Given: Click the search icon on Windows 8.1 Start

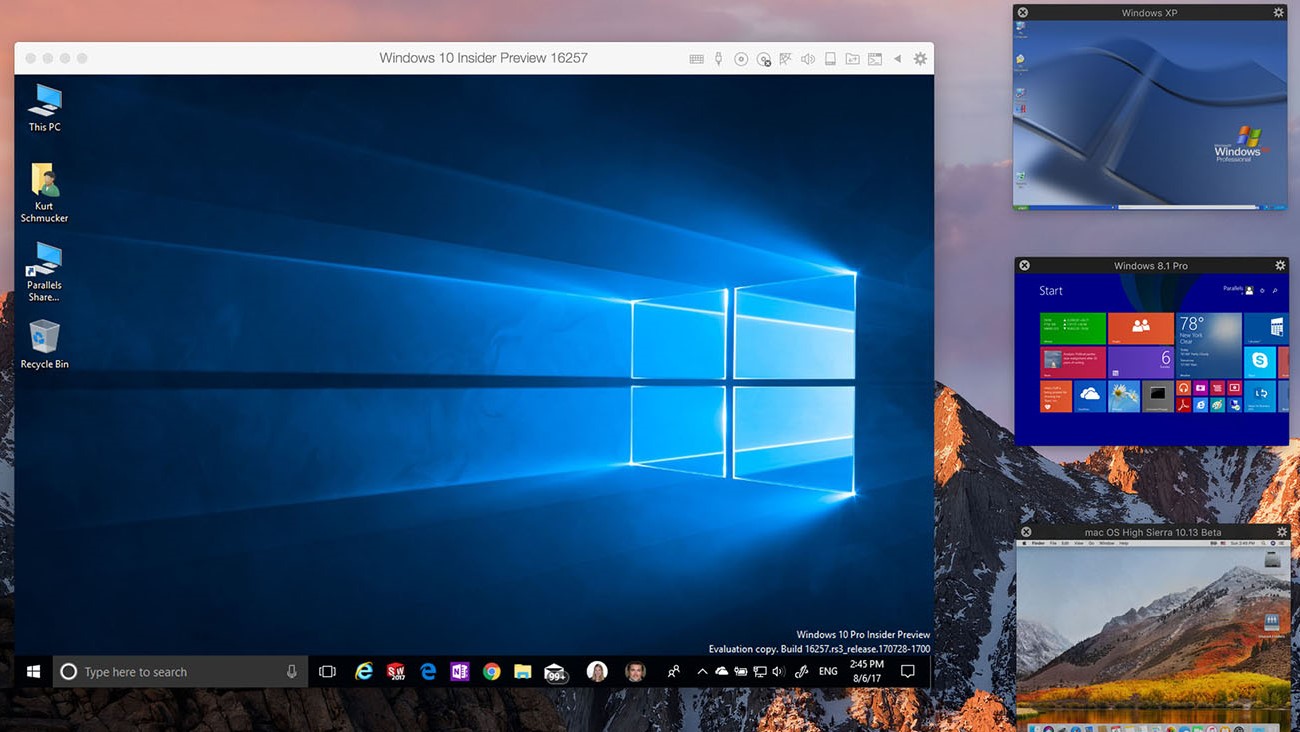Looking at the screenshot, I should (1275, 290).
